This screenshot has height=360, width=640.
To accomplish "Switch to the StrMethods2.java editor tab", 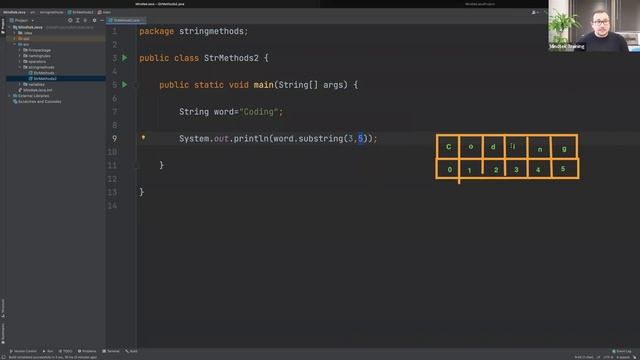I will tap(127, 20).
